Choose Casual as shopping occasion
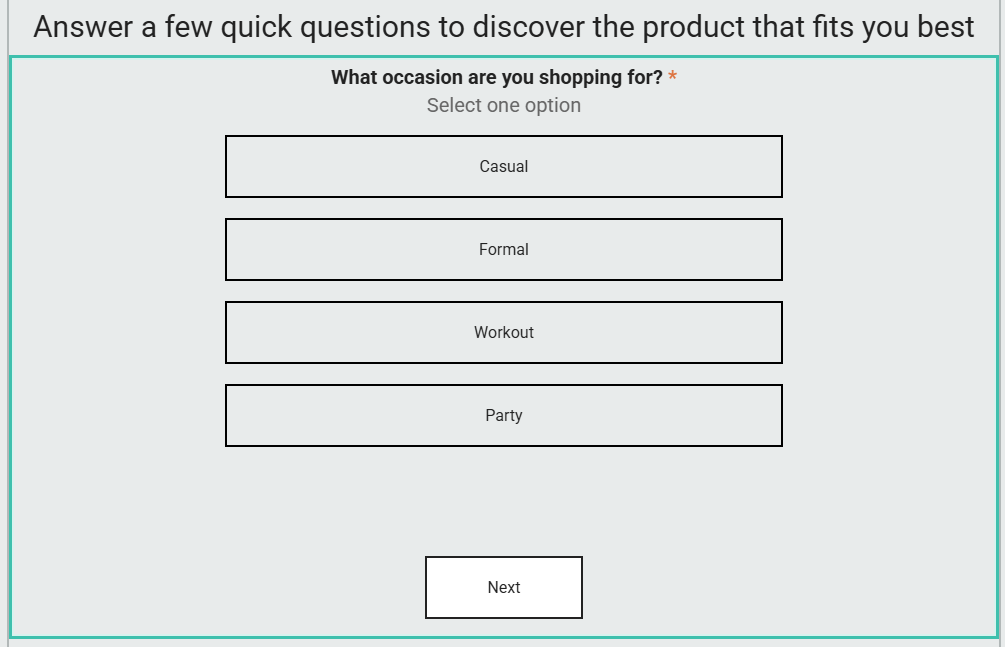1005x647 pixels. pyautogui.click(x=503, y=167)
